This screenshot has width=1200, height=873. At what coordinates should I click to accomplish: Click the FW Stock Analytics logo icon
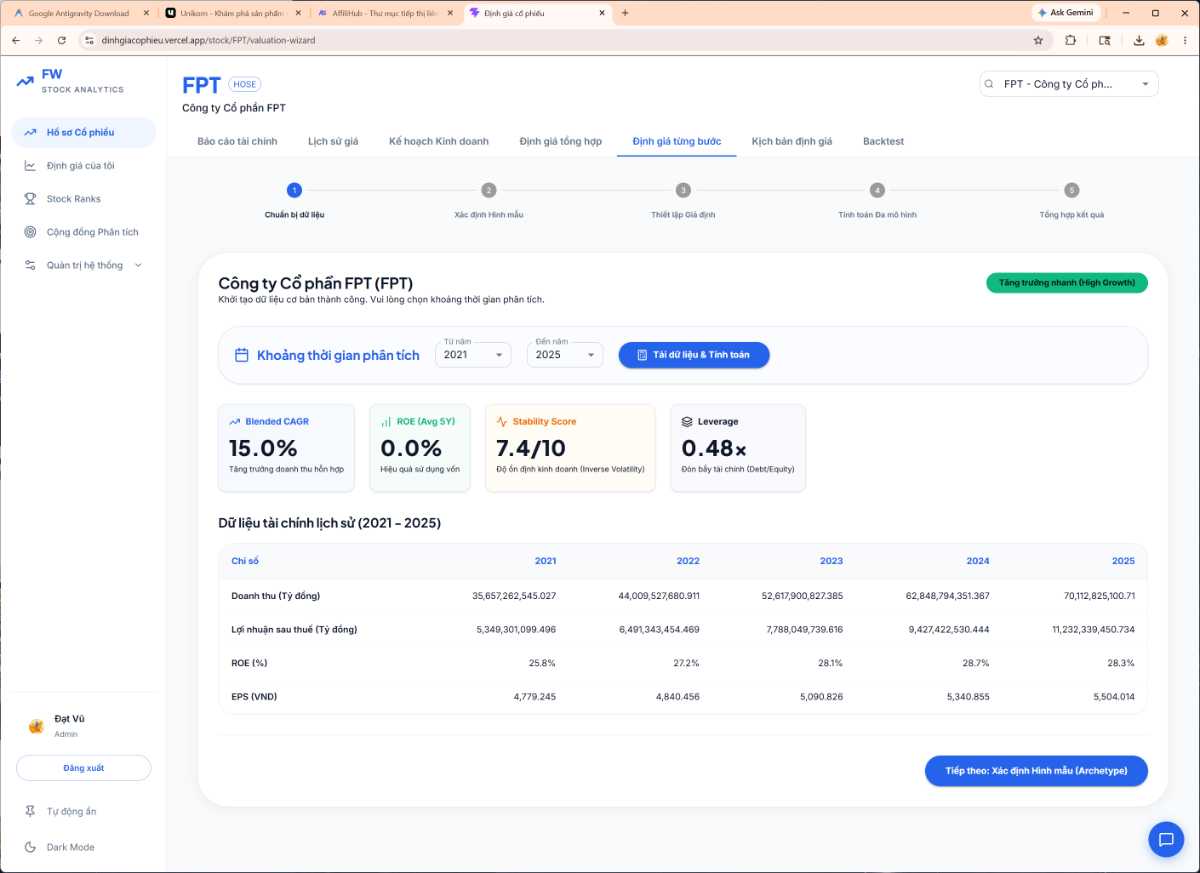tap(25, 81)
